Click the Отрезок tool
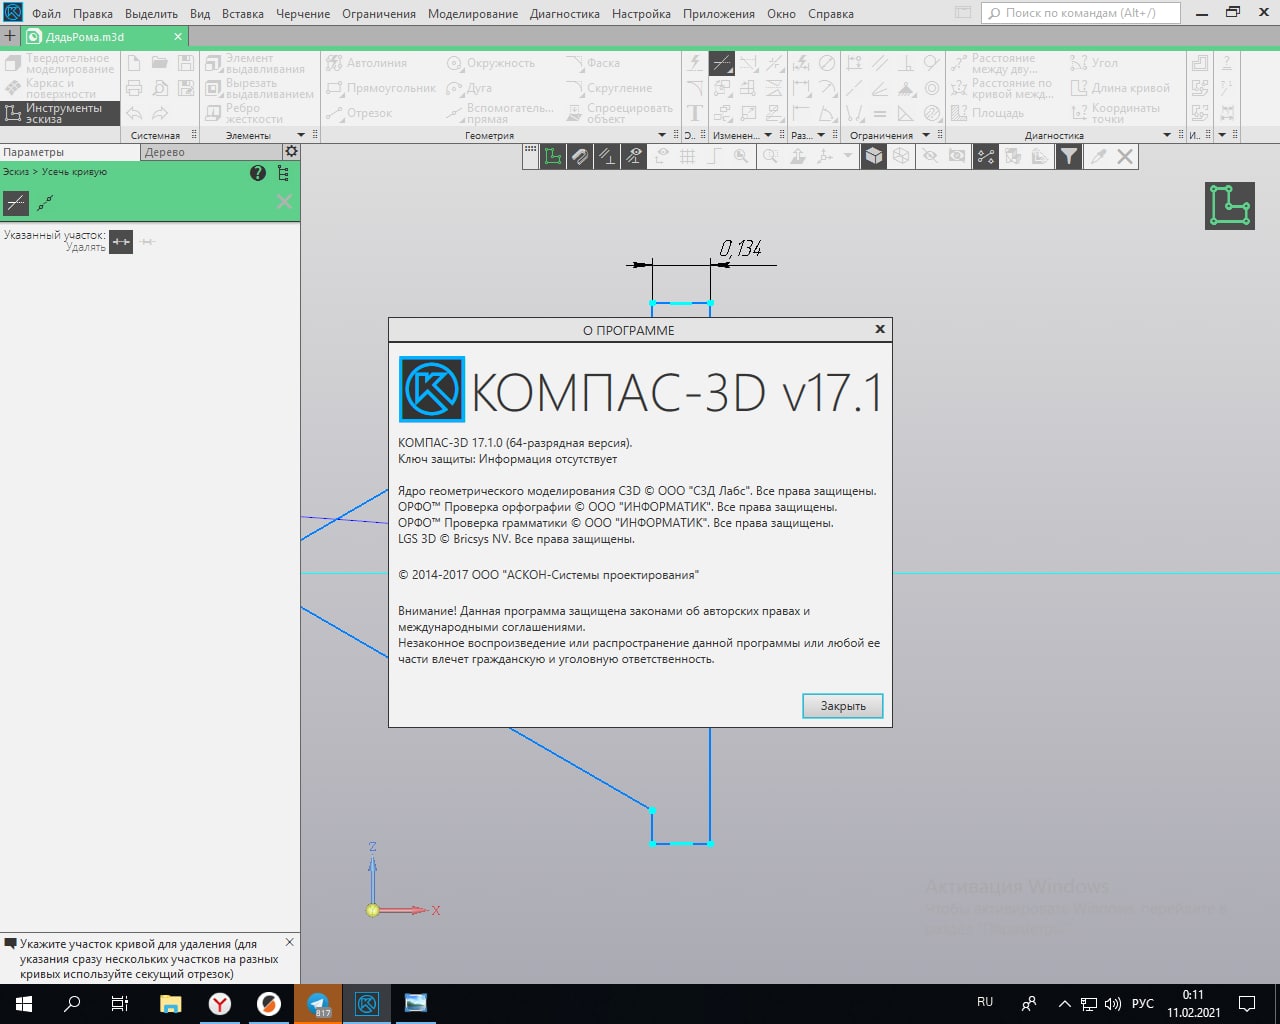The width and height of the screenshot is (1280, 1024). [x=359, y=113]
